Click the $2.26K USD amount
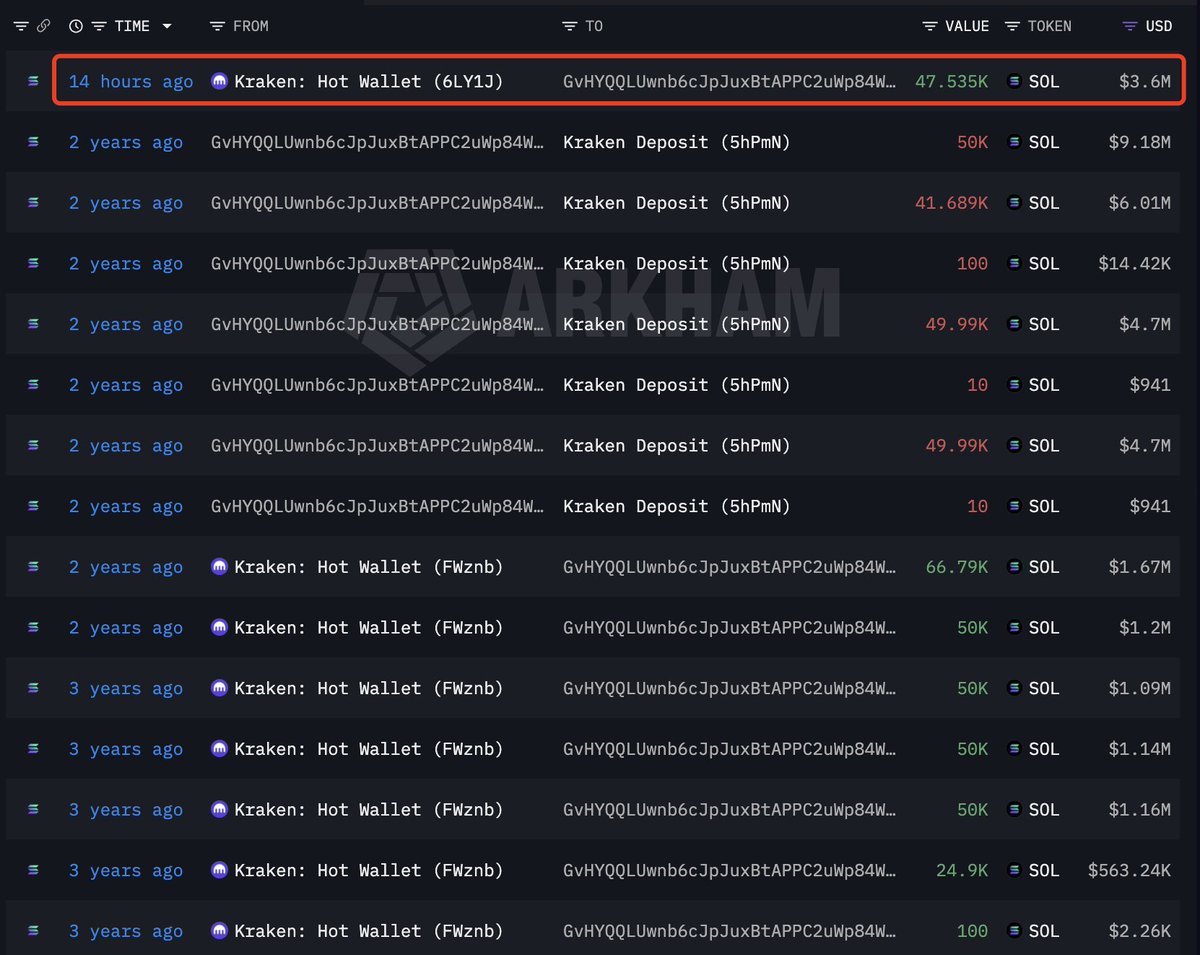 (1140, 931)
